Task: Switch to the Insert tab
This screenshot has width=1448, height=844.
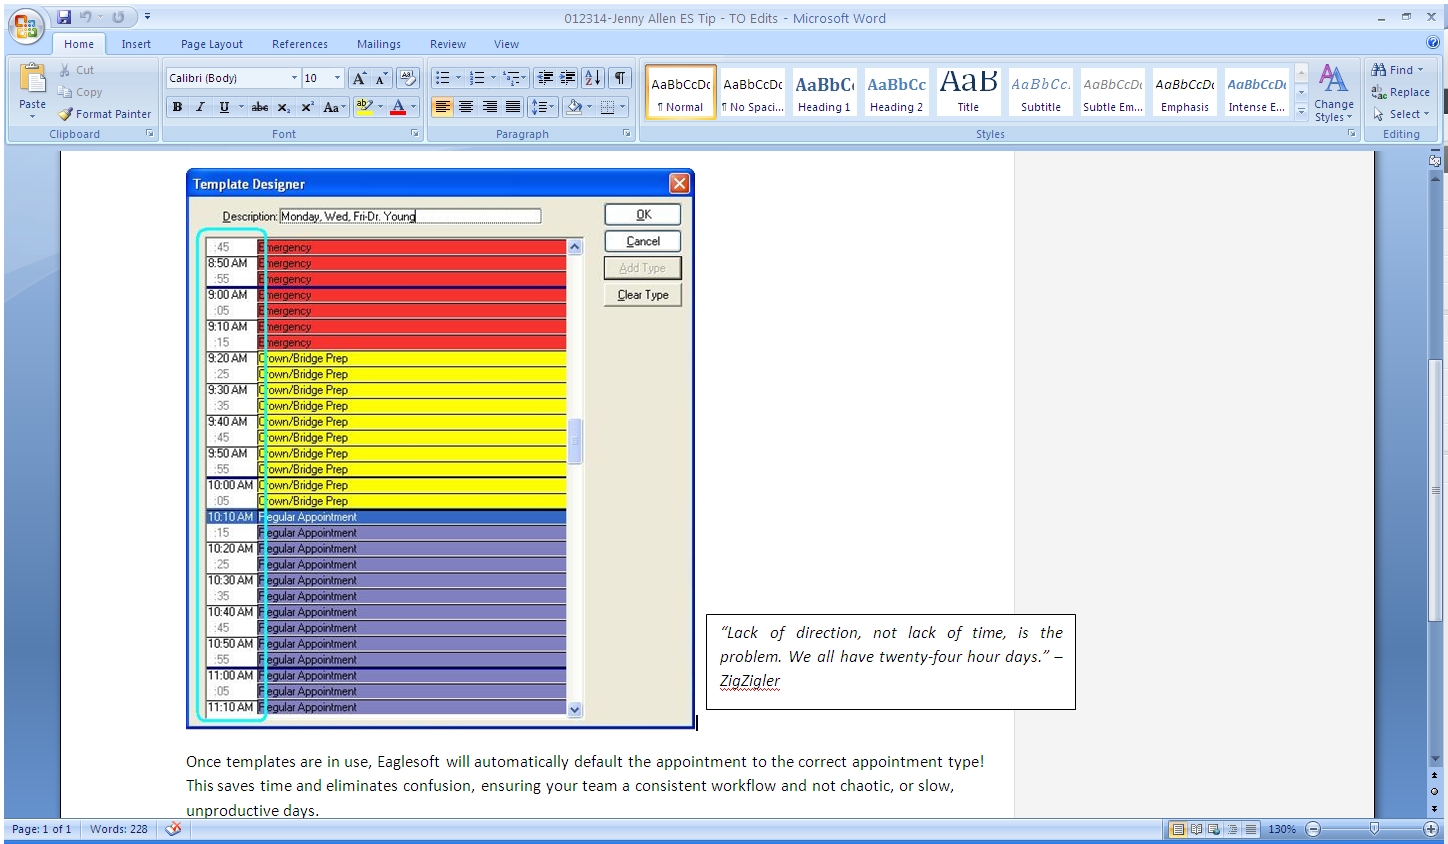Action: (136, 44)
